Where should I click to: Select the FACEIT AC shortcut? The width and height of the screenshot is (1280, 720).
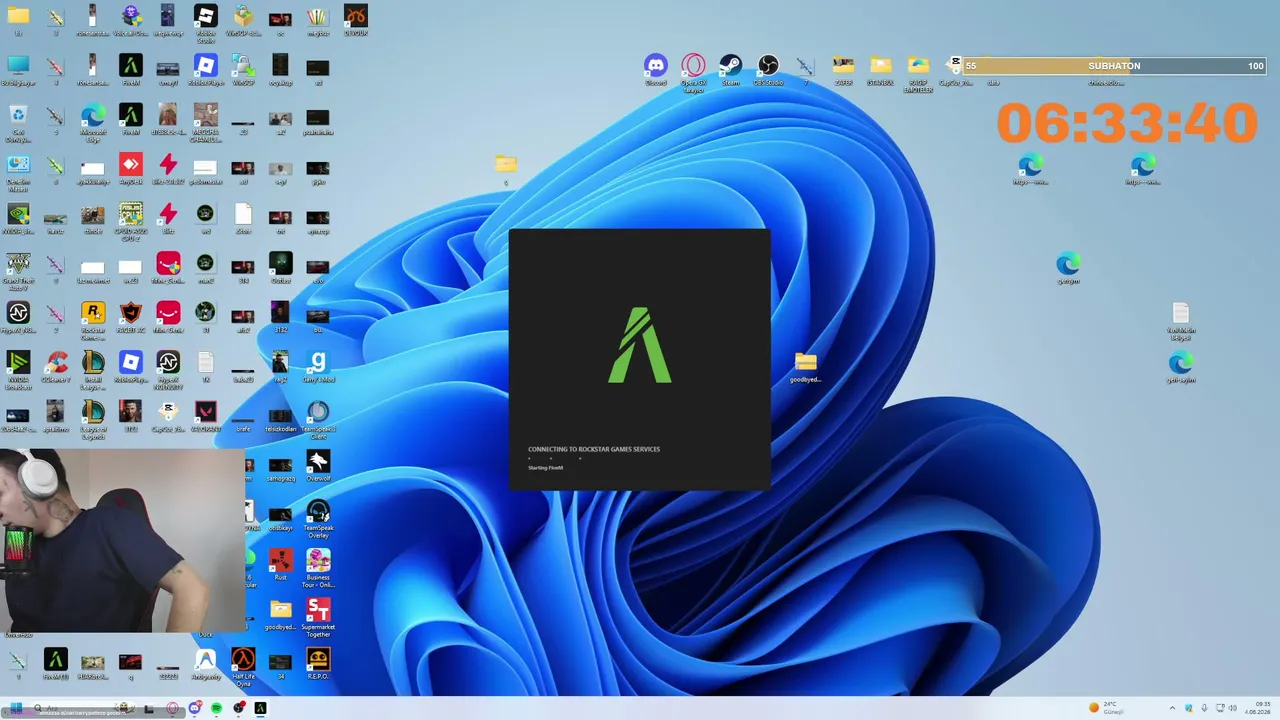[130, 318]
